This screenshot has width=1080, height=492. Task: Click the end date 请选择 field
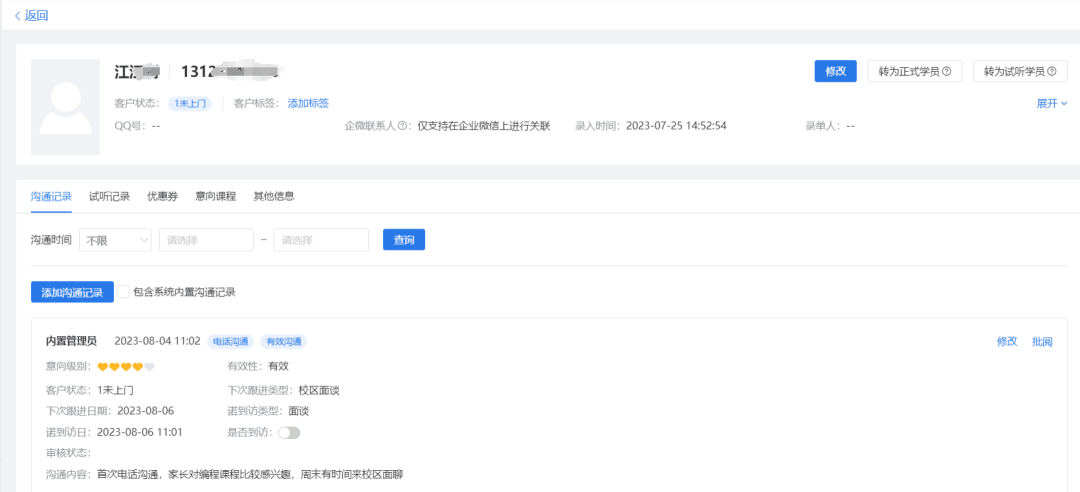[x=321, y=240]
